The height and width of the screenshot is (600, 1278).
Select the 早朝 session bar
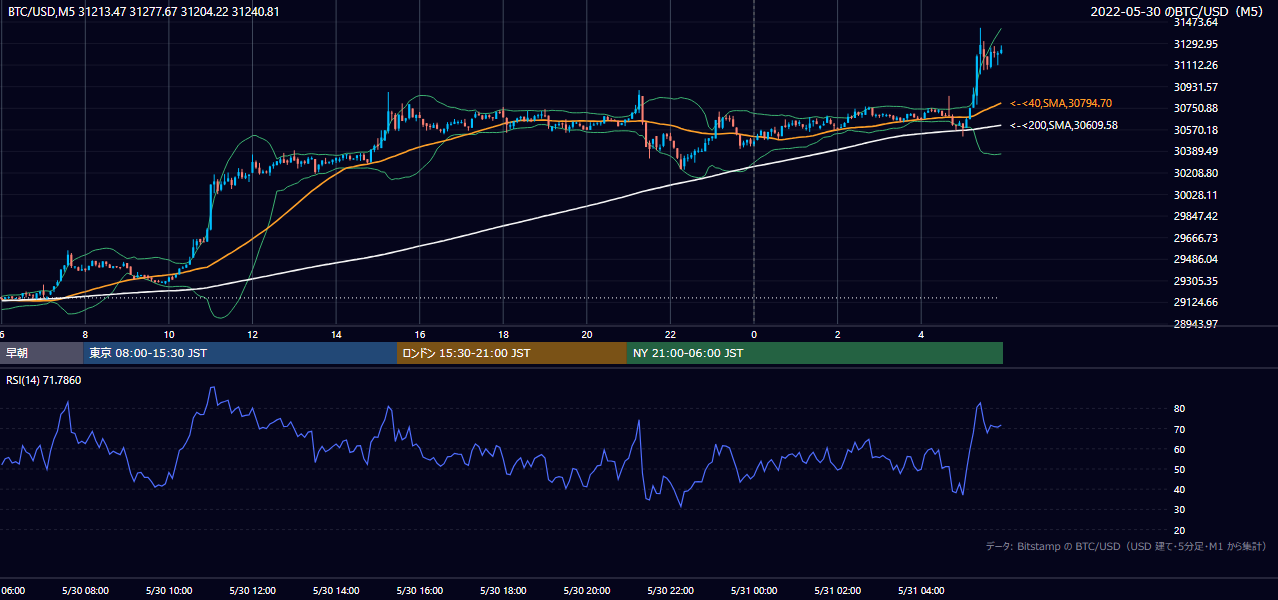[x=41, y=353]
